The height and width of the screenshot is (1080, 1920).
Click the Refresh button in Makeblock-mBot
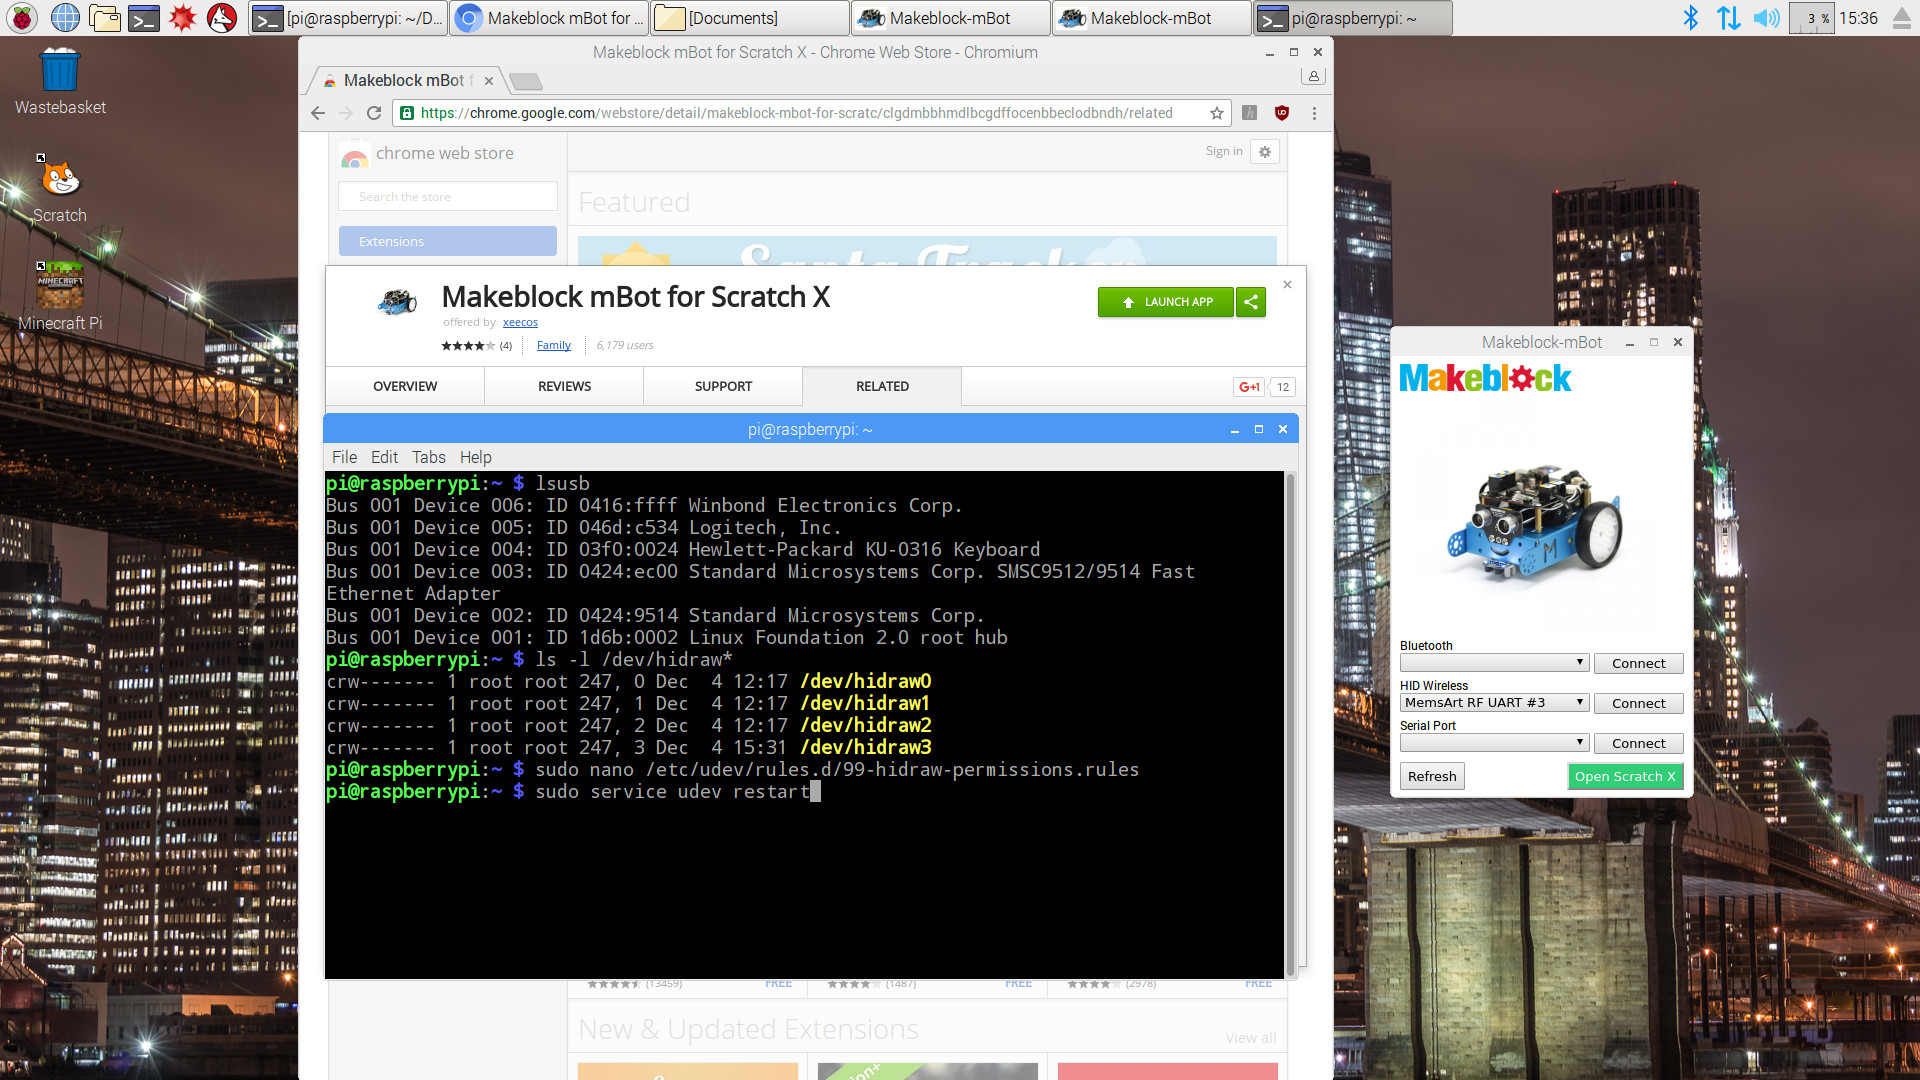[1432, 776]
